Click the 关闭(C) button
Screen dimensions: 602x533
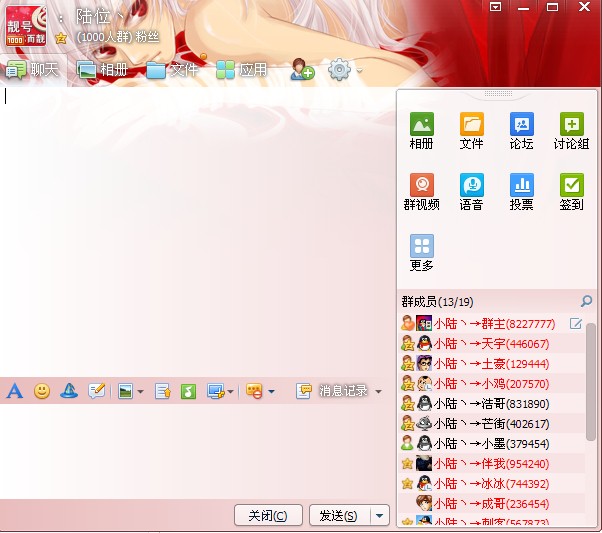point(268,515)
